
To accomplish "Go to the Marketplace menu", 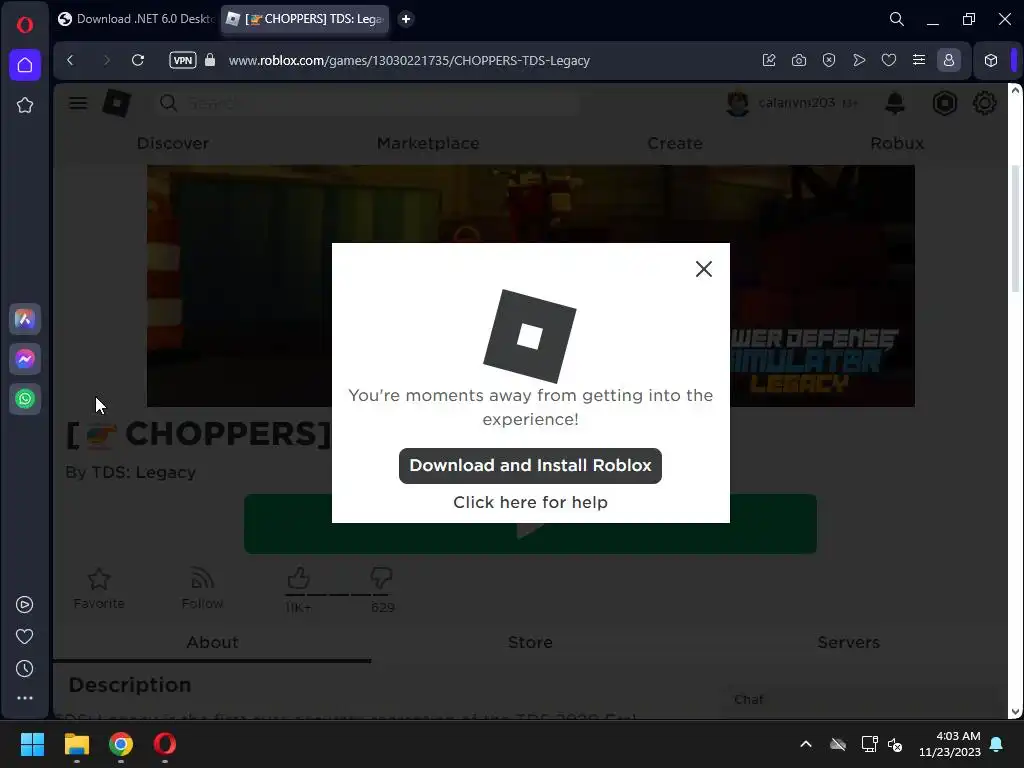I will pyautogui.click(x=428, y=143).
